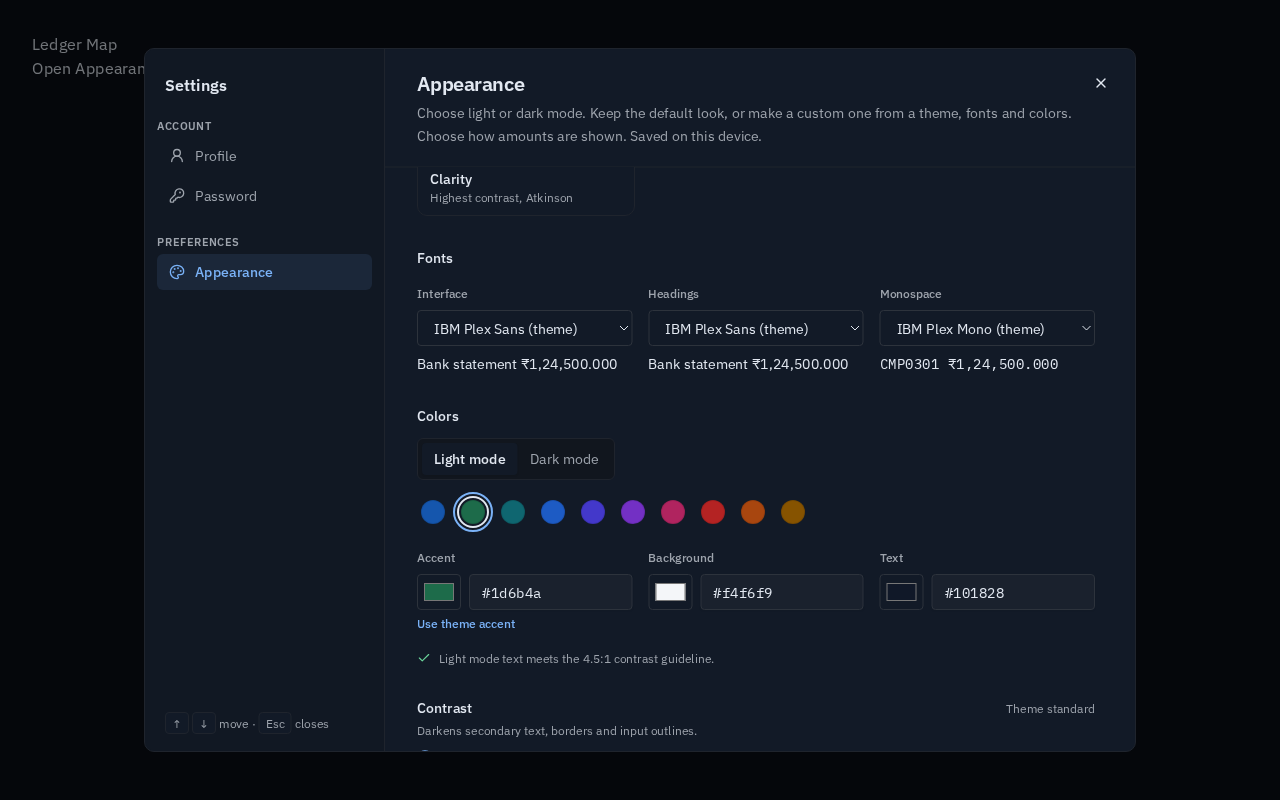Click the monospace sample CMP0301 text
1280x800 pixels.
click(969, 364)
